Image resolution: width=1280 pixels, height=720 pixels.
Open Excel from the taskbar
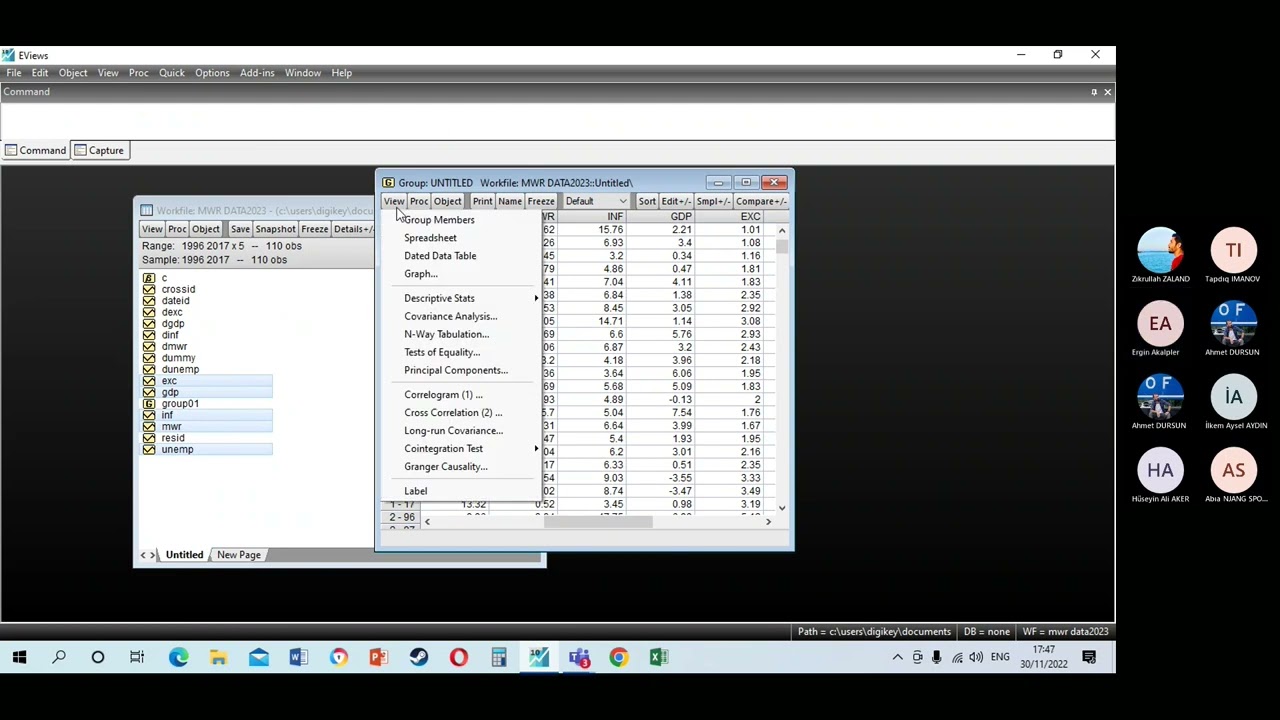coord(659,657)
